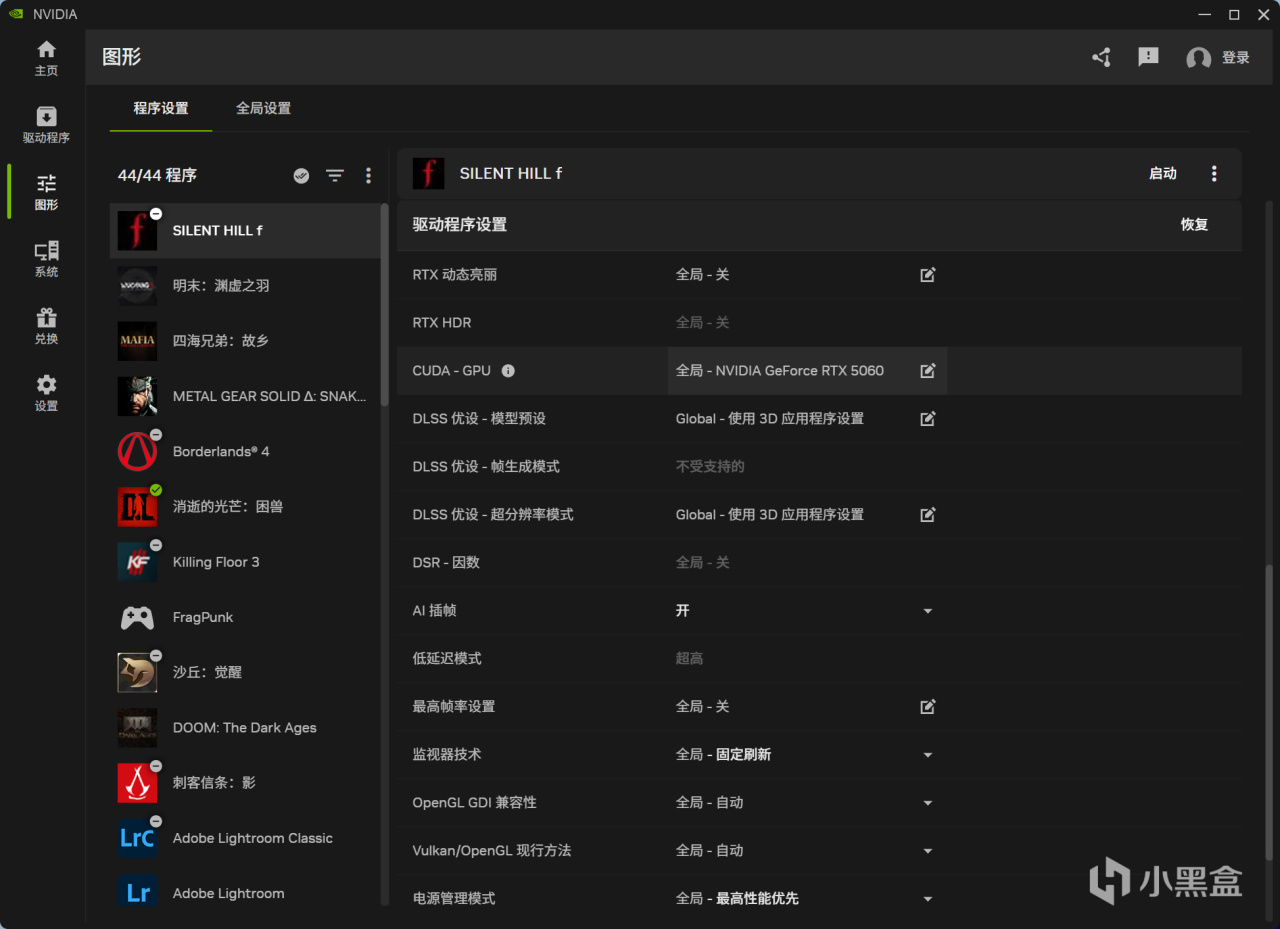Select 四海兄弟：故乡 in the program list
1280x929 pixels.
pos(245,341)
